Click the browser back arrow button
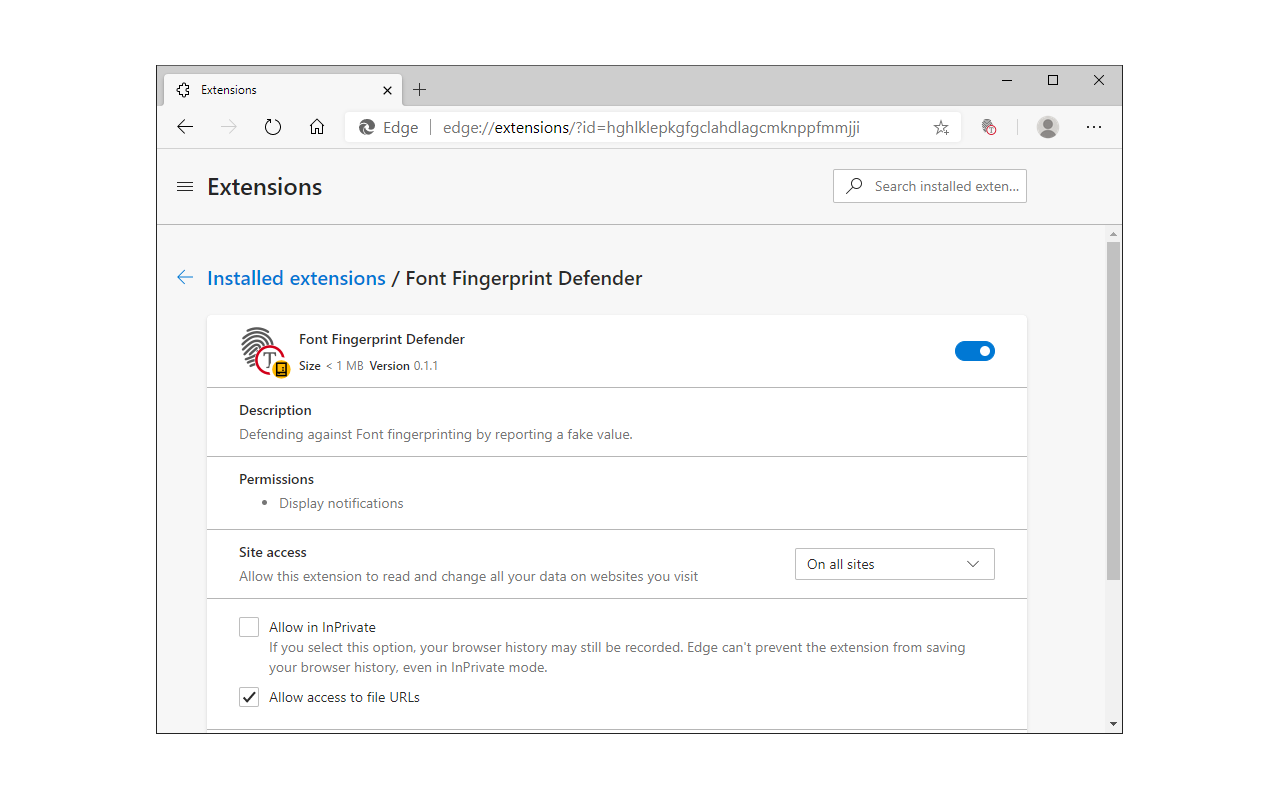The height and width of the screenshot is (800, 1280). 185,127
